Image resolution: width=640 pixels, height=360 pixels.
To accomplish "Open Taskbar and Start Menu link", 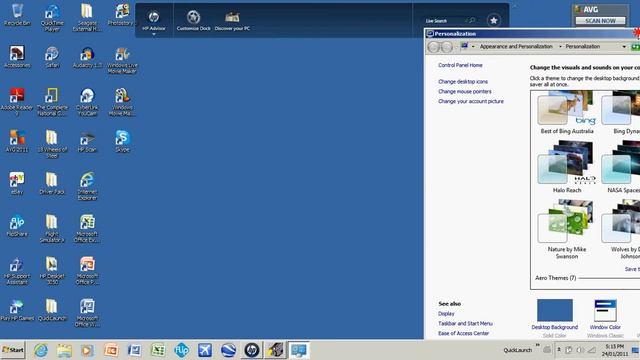I will [x=465, y=323].
